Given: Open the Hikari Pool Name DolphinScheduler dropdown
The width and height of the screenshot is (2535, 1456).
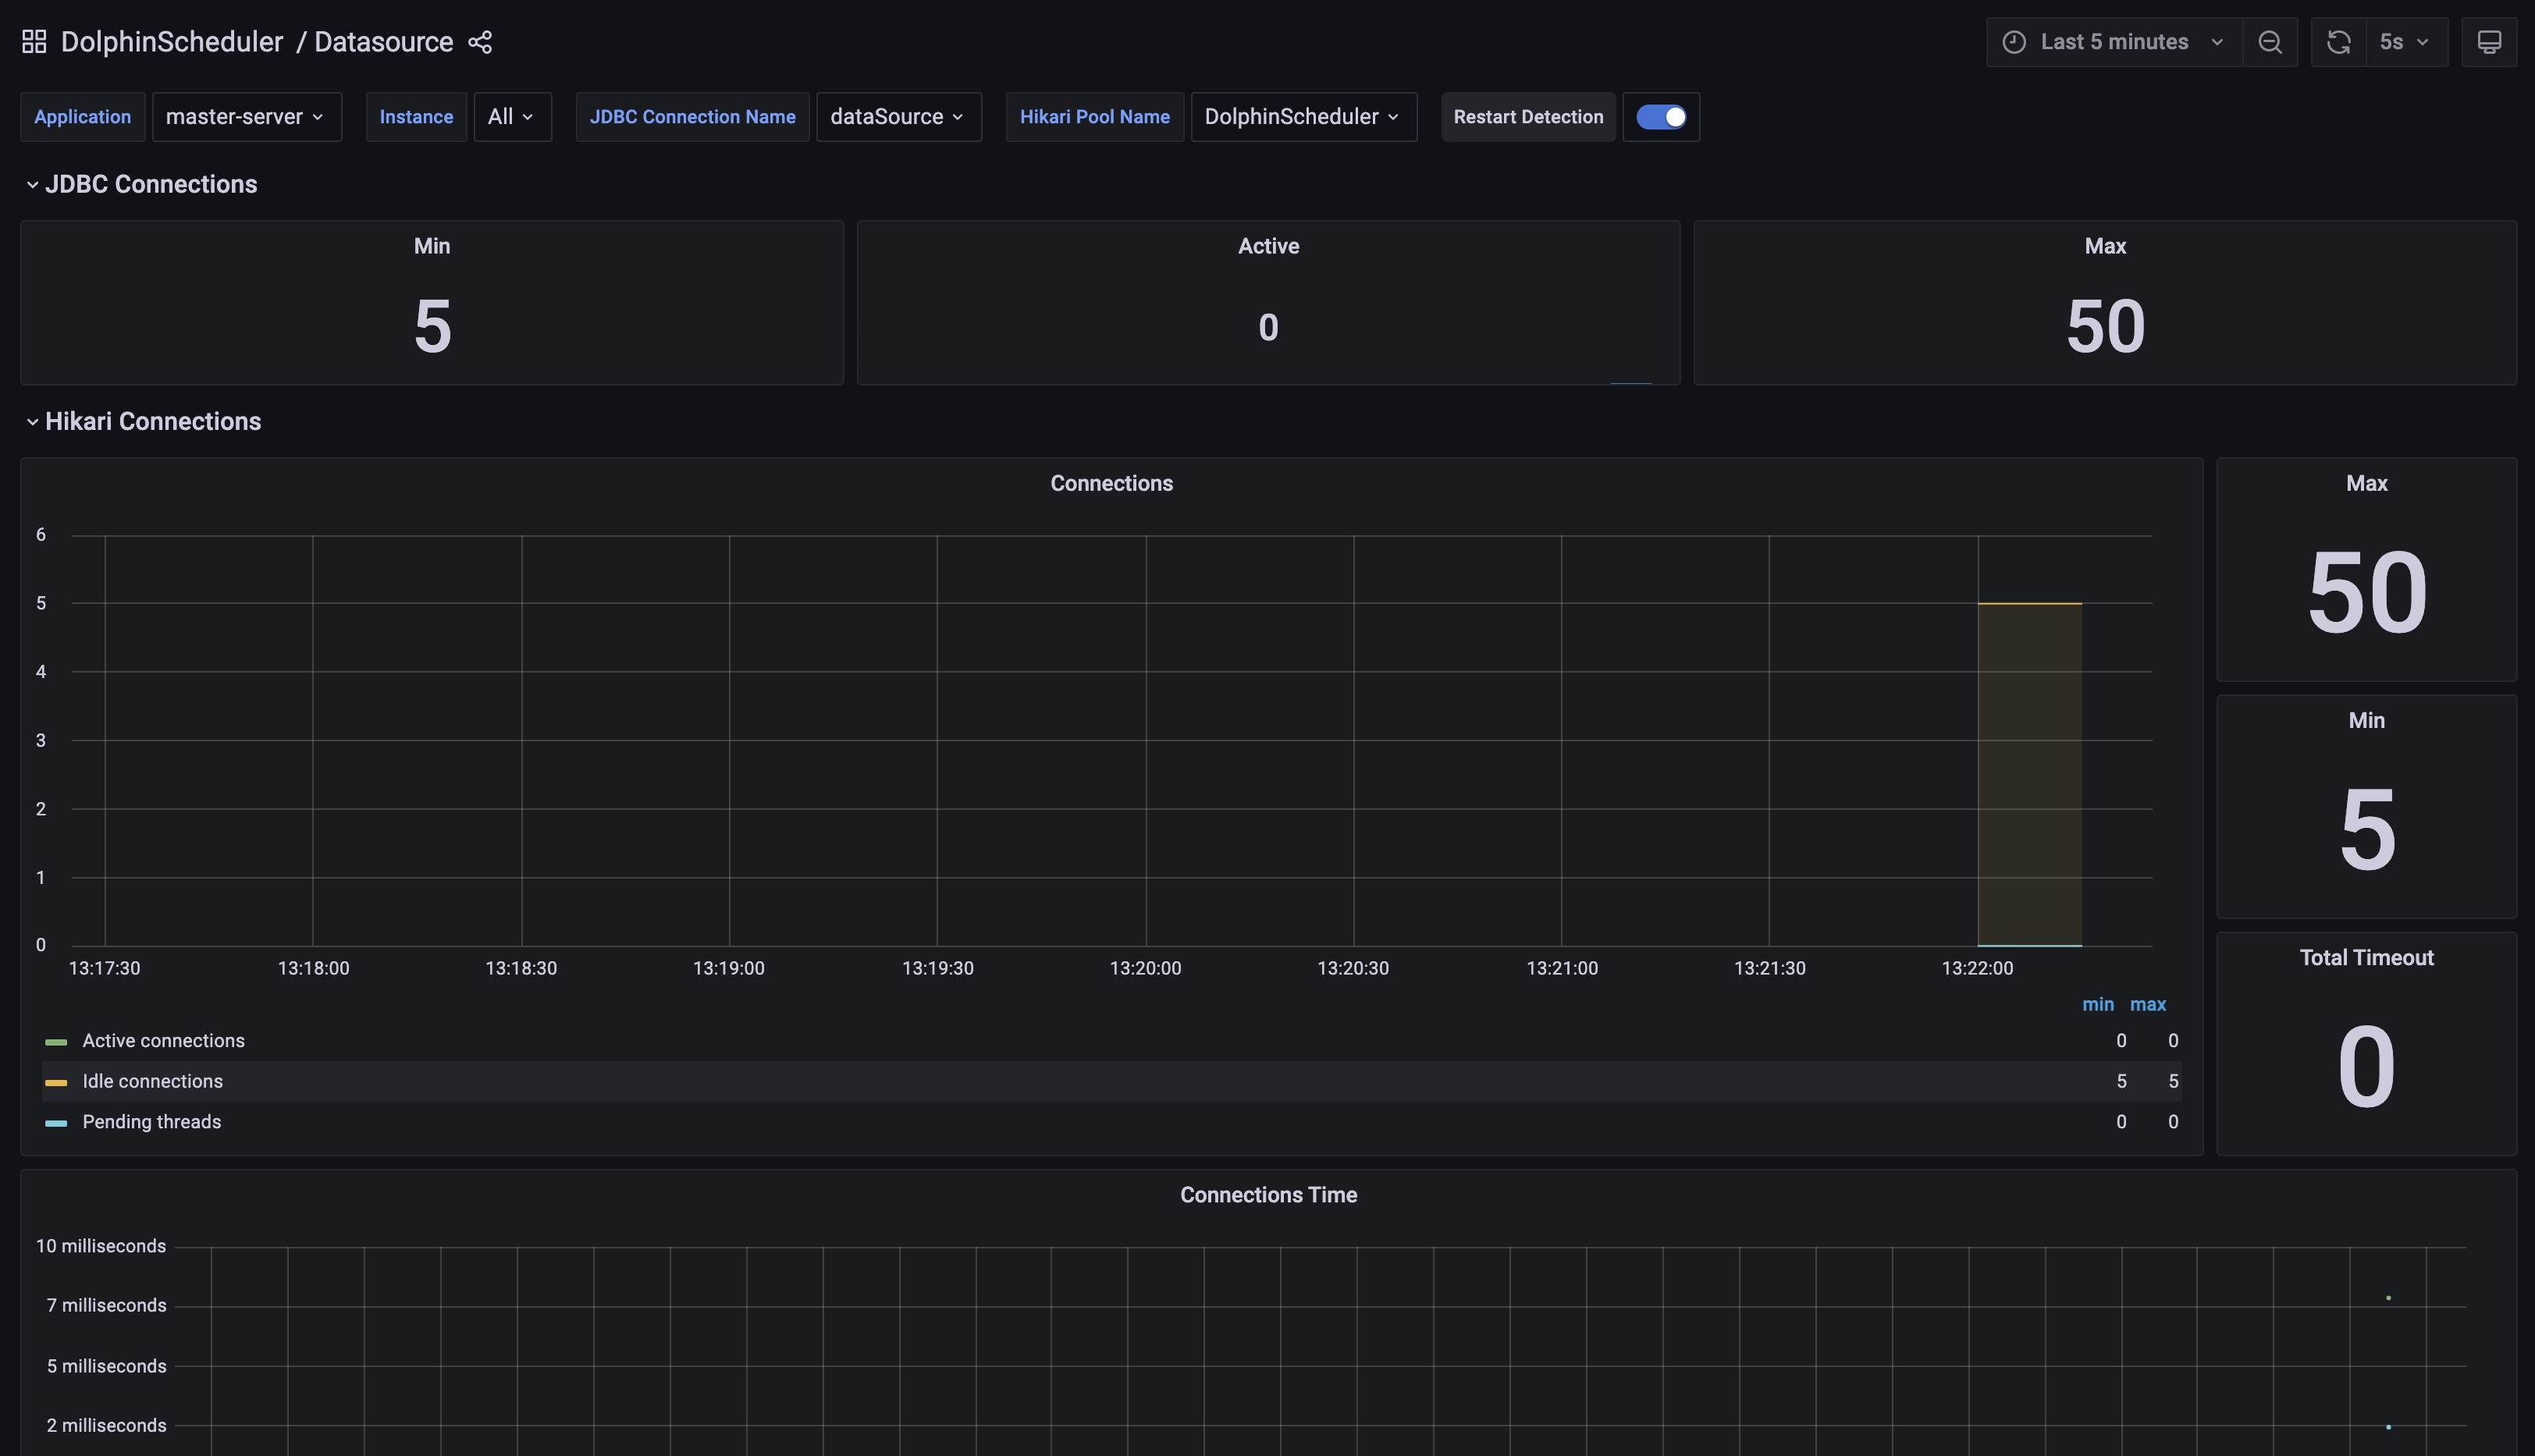Looking at the screenshot, I should click(x=1302, y=117).
